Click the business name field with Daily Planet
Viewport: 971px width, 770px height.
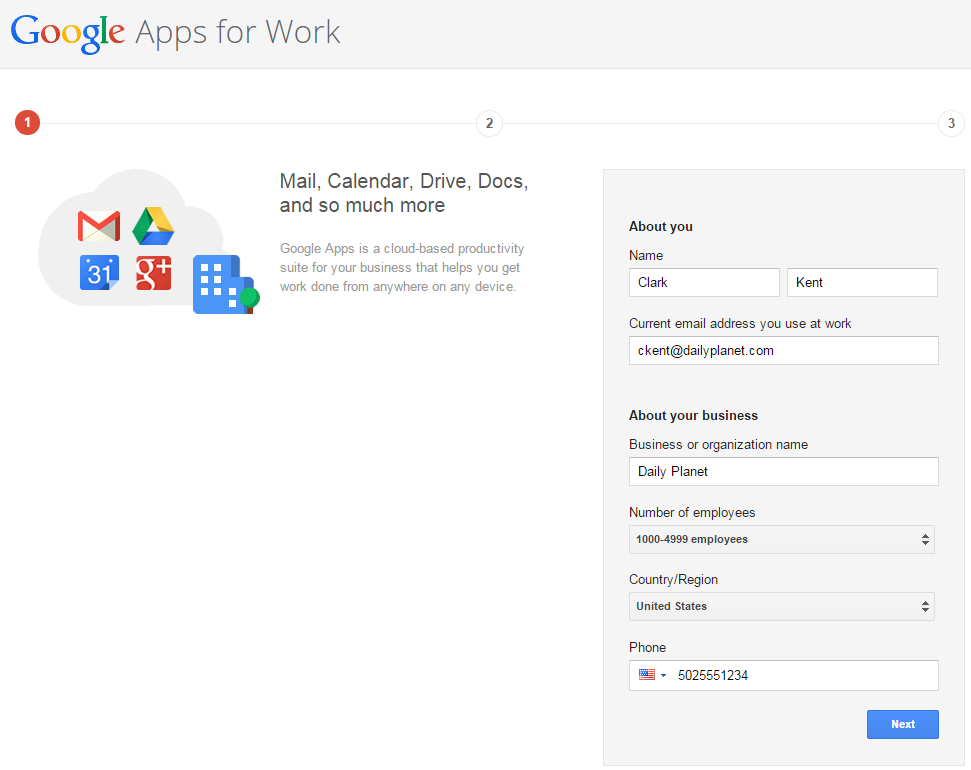(783, 471)
